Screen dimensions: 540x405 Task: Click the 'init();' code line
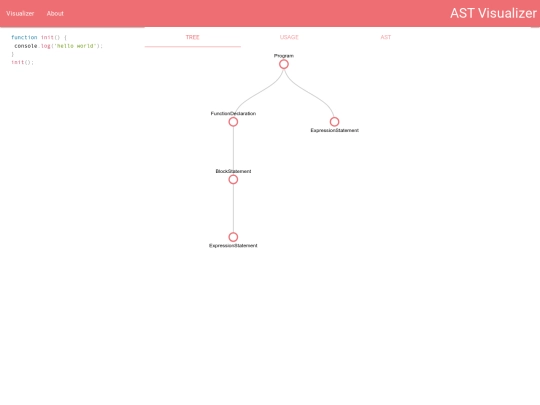(22, 62)
